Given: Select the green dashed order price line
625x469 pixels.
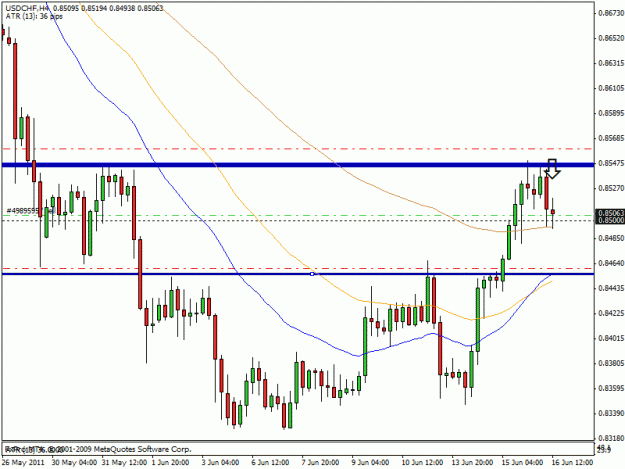Looking at the screenshot, I should click(298, 216).
